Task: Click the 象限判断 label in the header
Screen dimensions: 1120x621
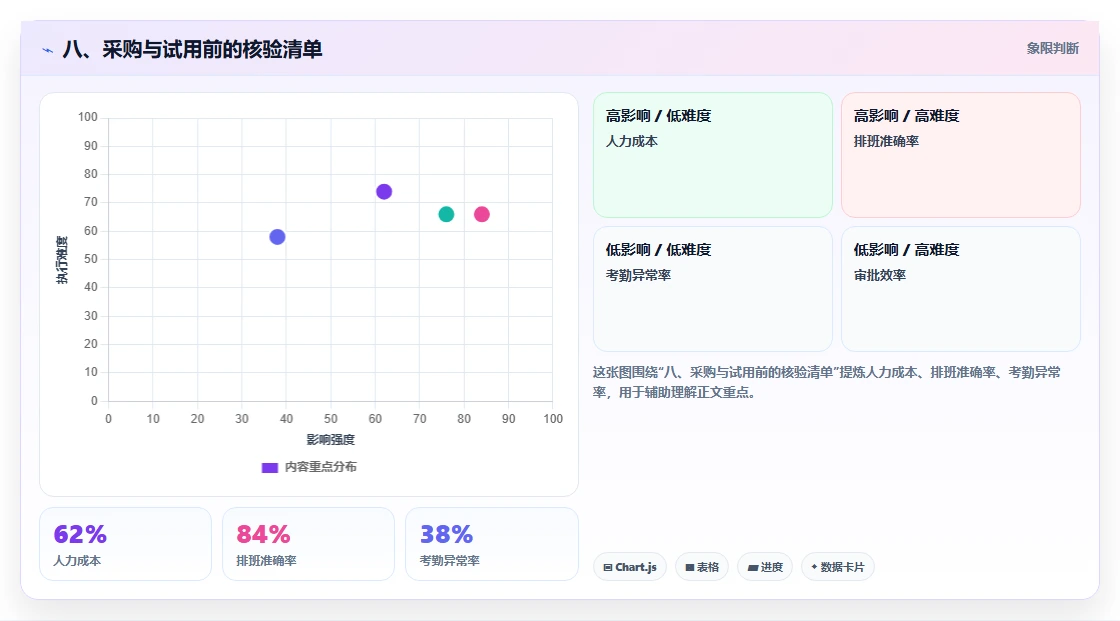Action: pyautogui.click(x=1052, y=49)
